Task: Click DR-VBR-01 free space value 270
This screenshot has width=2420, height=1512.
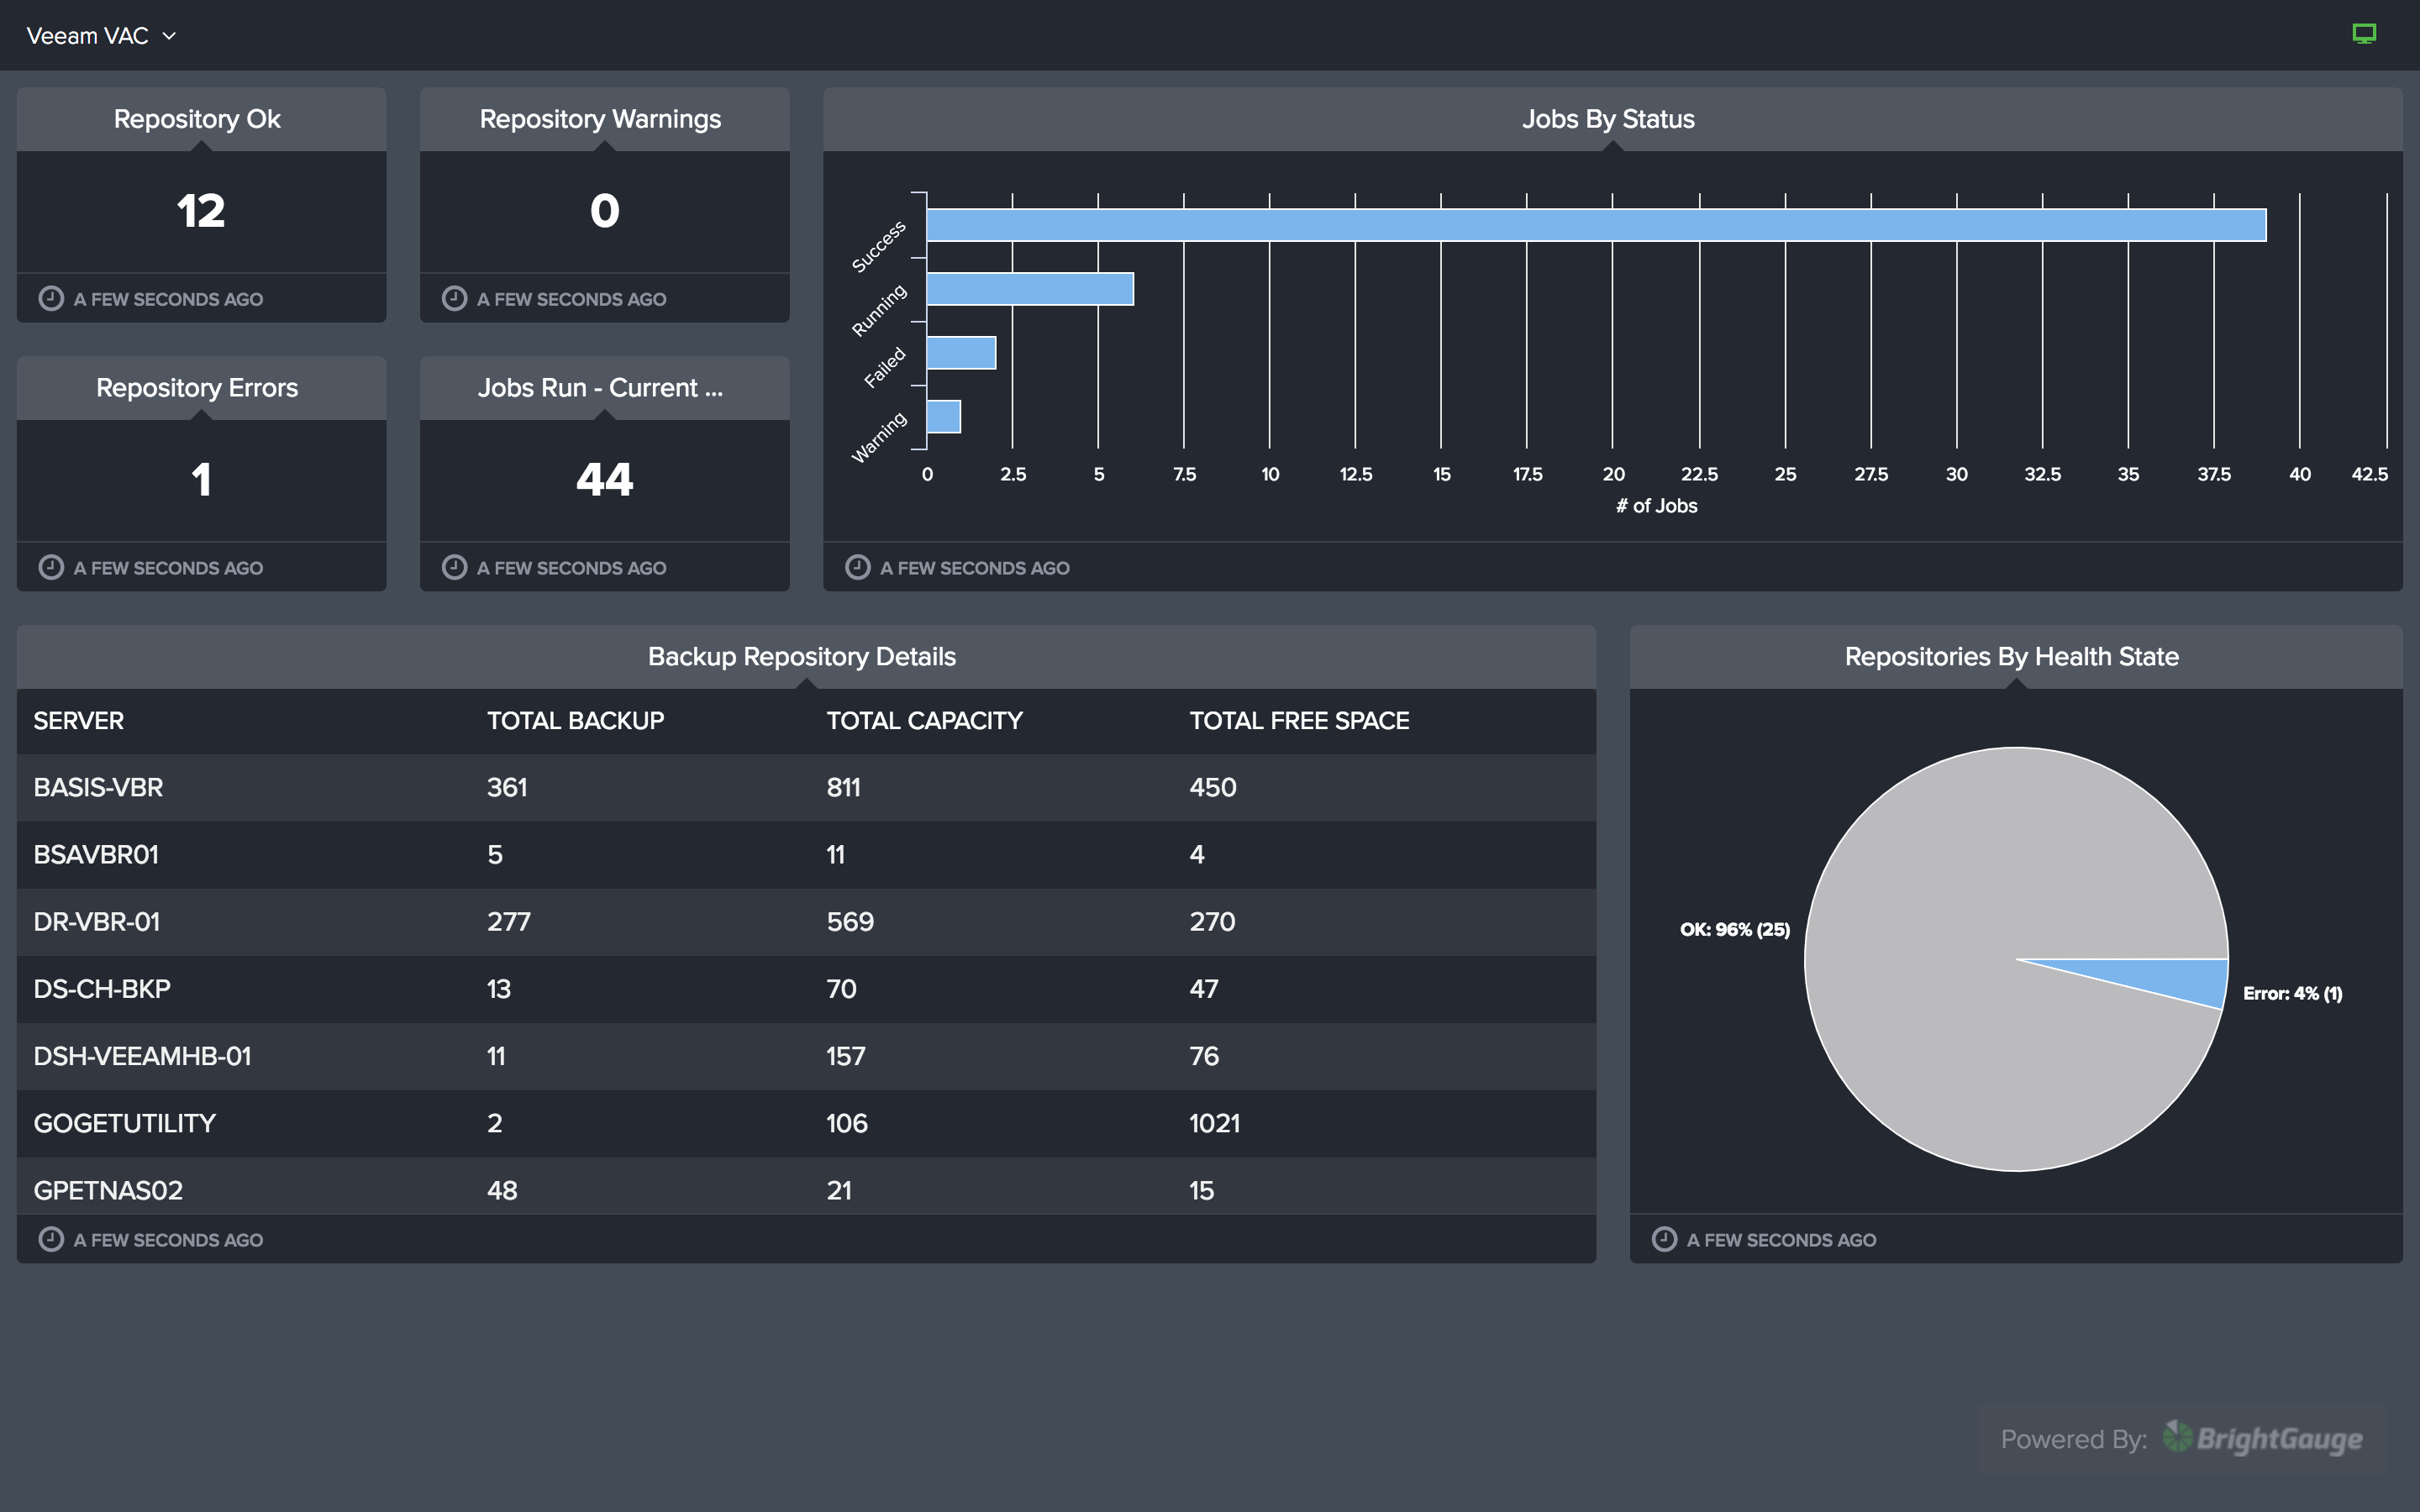Action: 1212,922
